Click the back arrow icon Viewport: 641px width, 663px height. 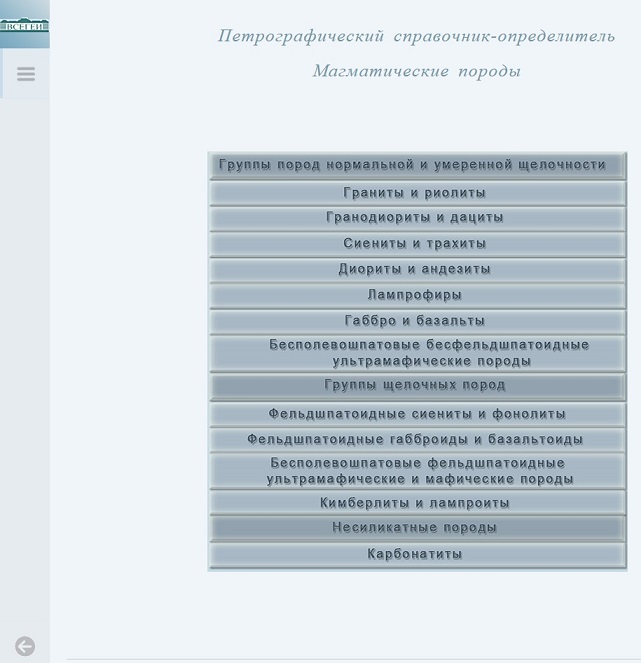click(x=25, y=646)
